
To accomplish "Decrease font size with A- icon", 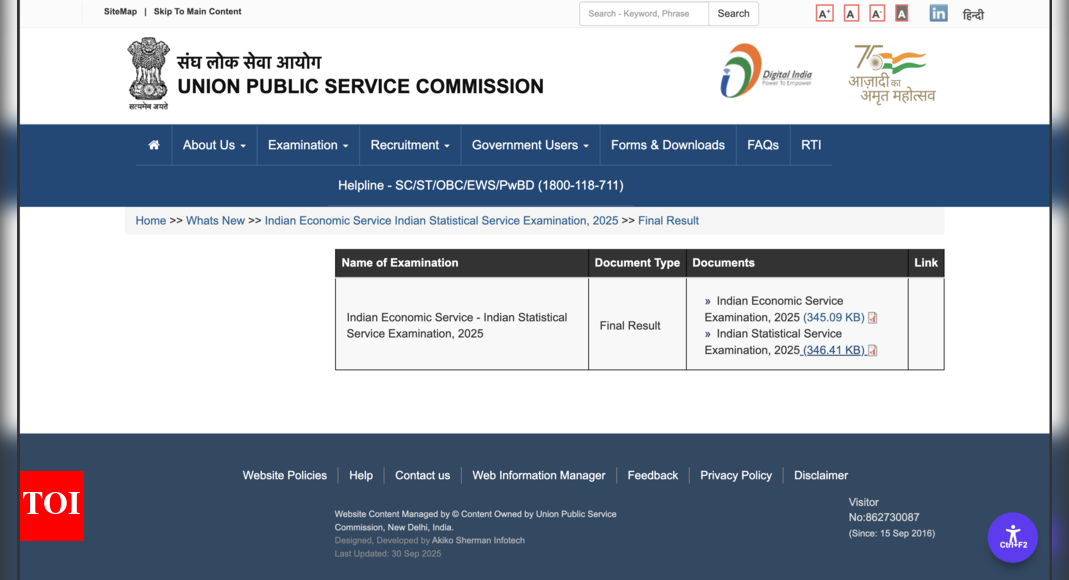I will pos(877,13).
